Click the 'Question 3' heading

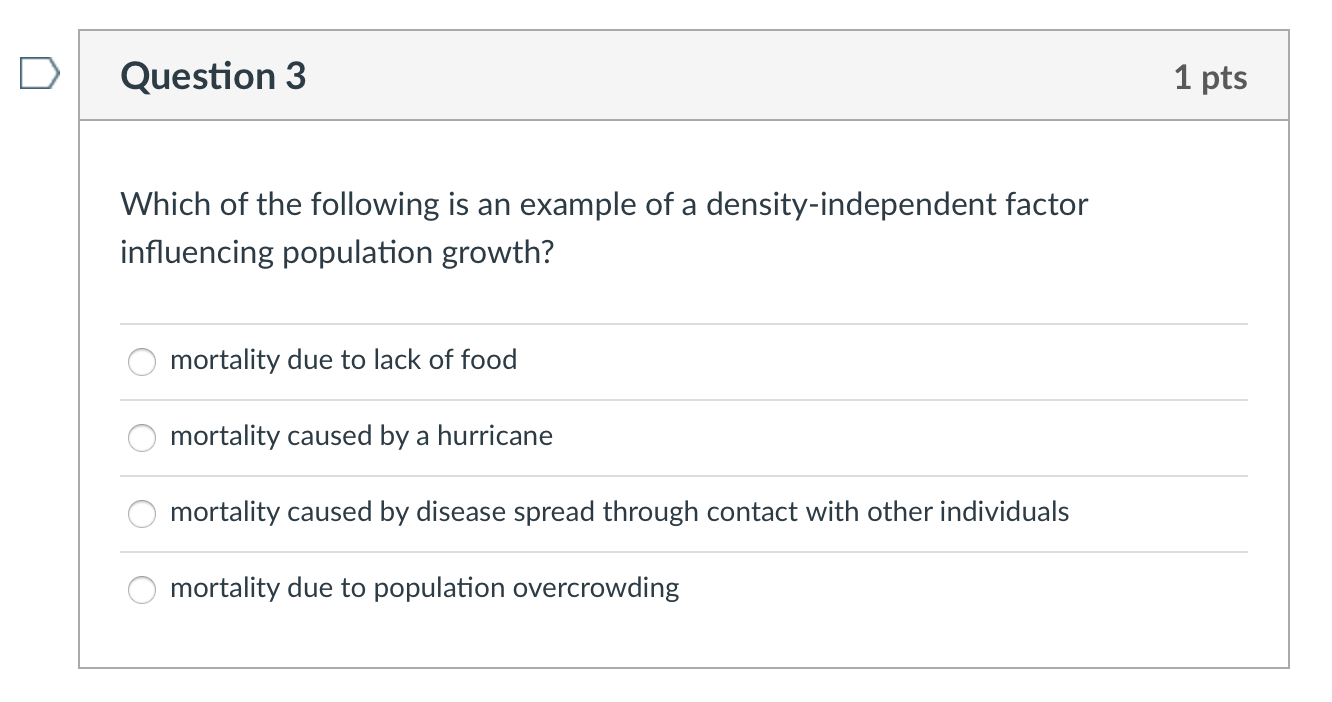click(x=213, y=76)
